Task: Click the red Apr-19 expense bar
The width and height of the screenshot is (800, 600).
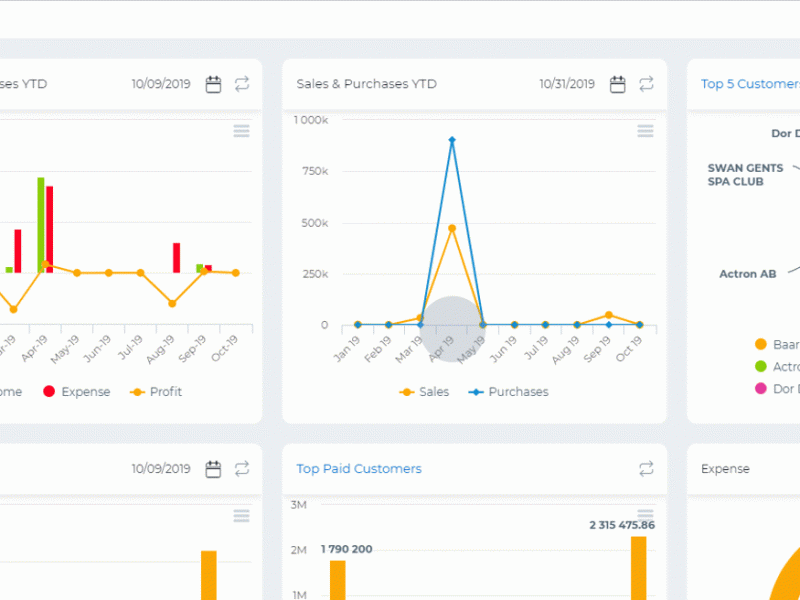Action: click(49, 230)
